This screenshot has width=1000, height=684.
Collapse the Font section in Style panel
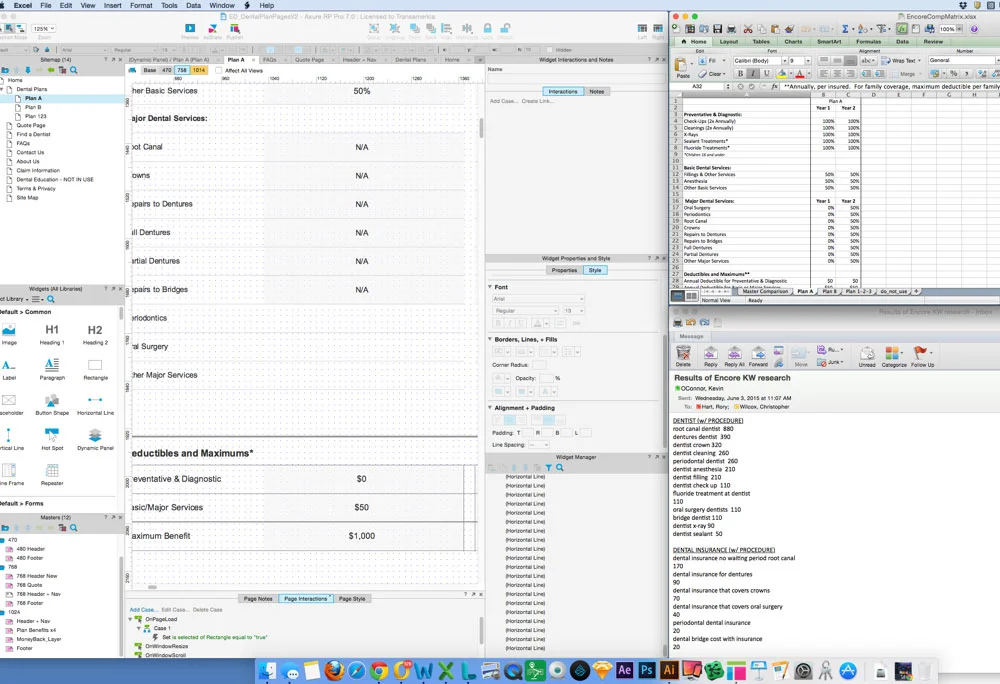point(490,287)
